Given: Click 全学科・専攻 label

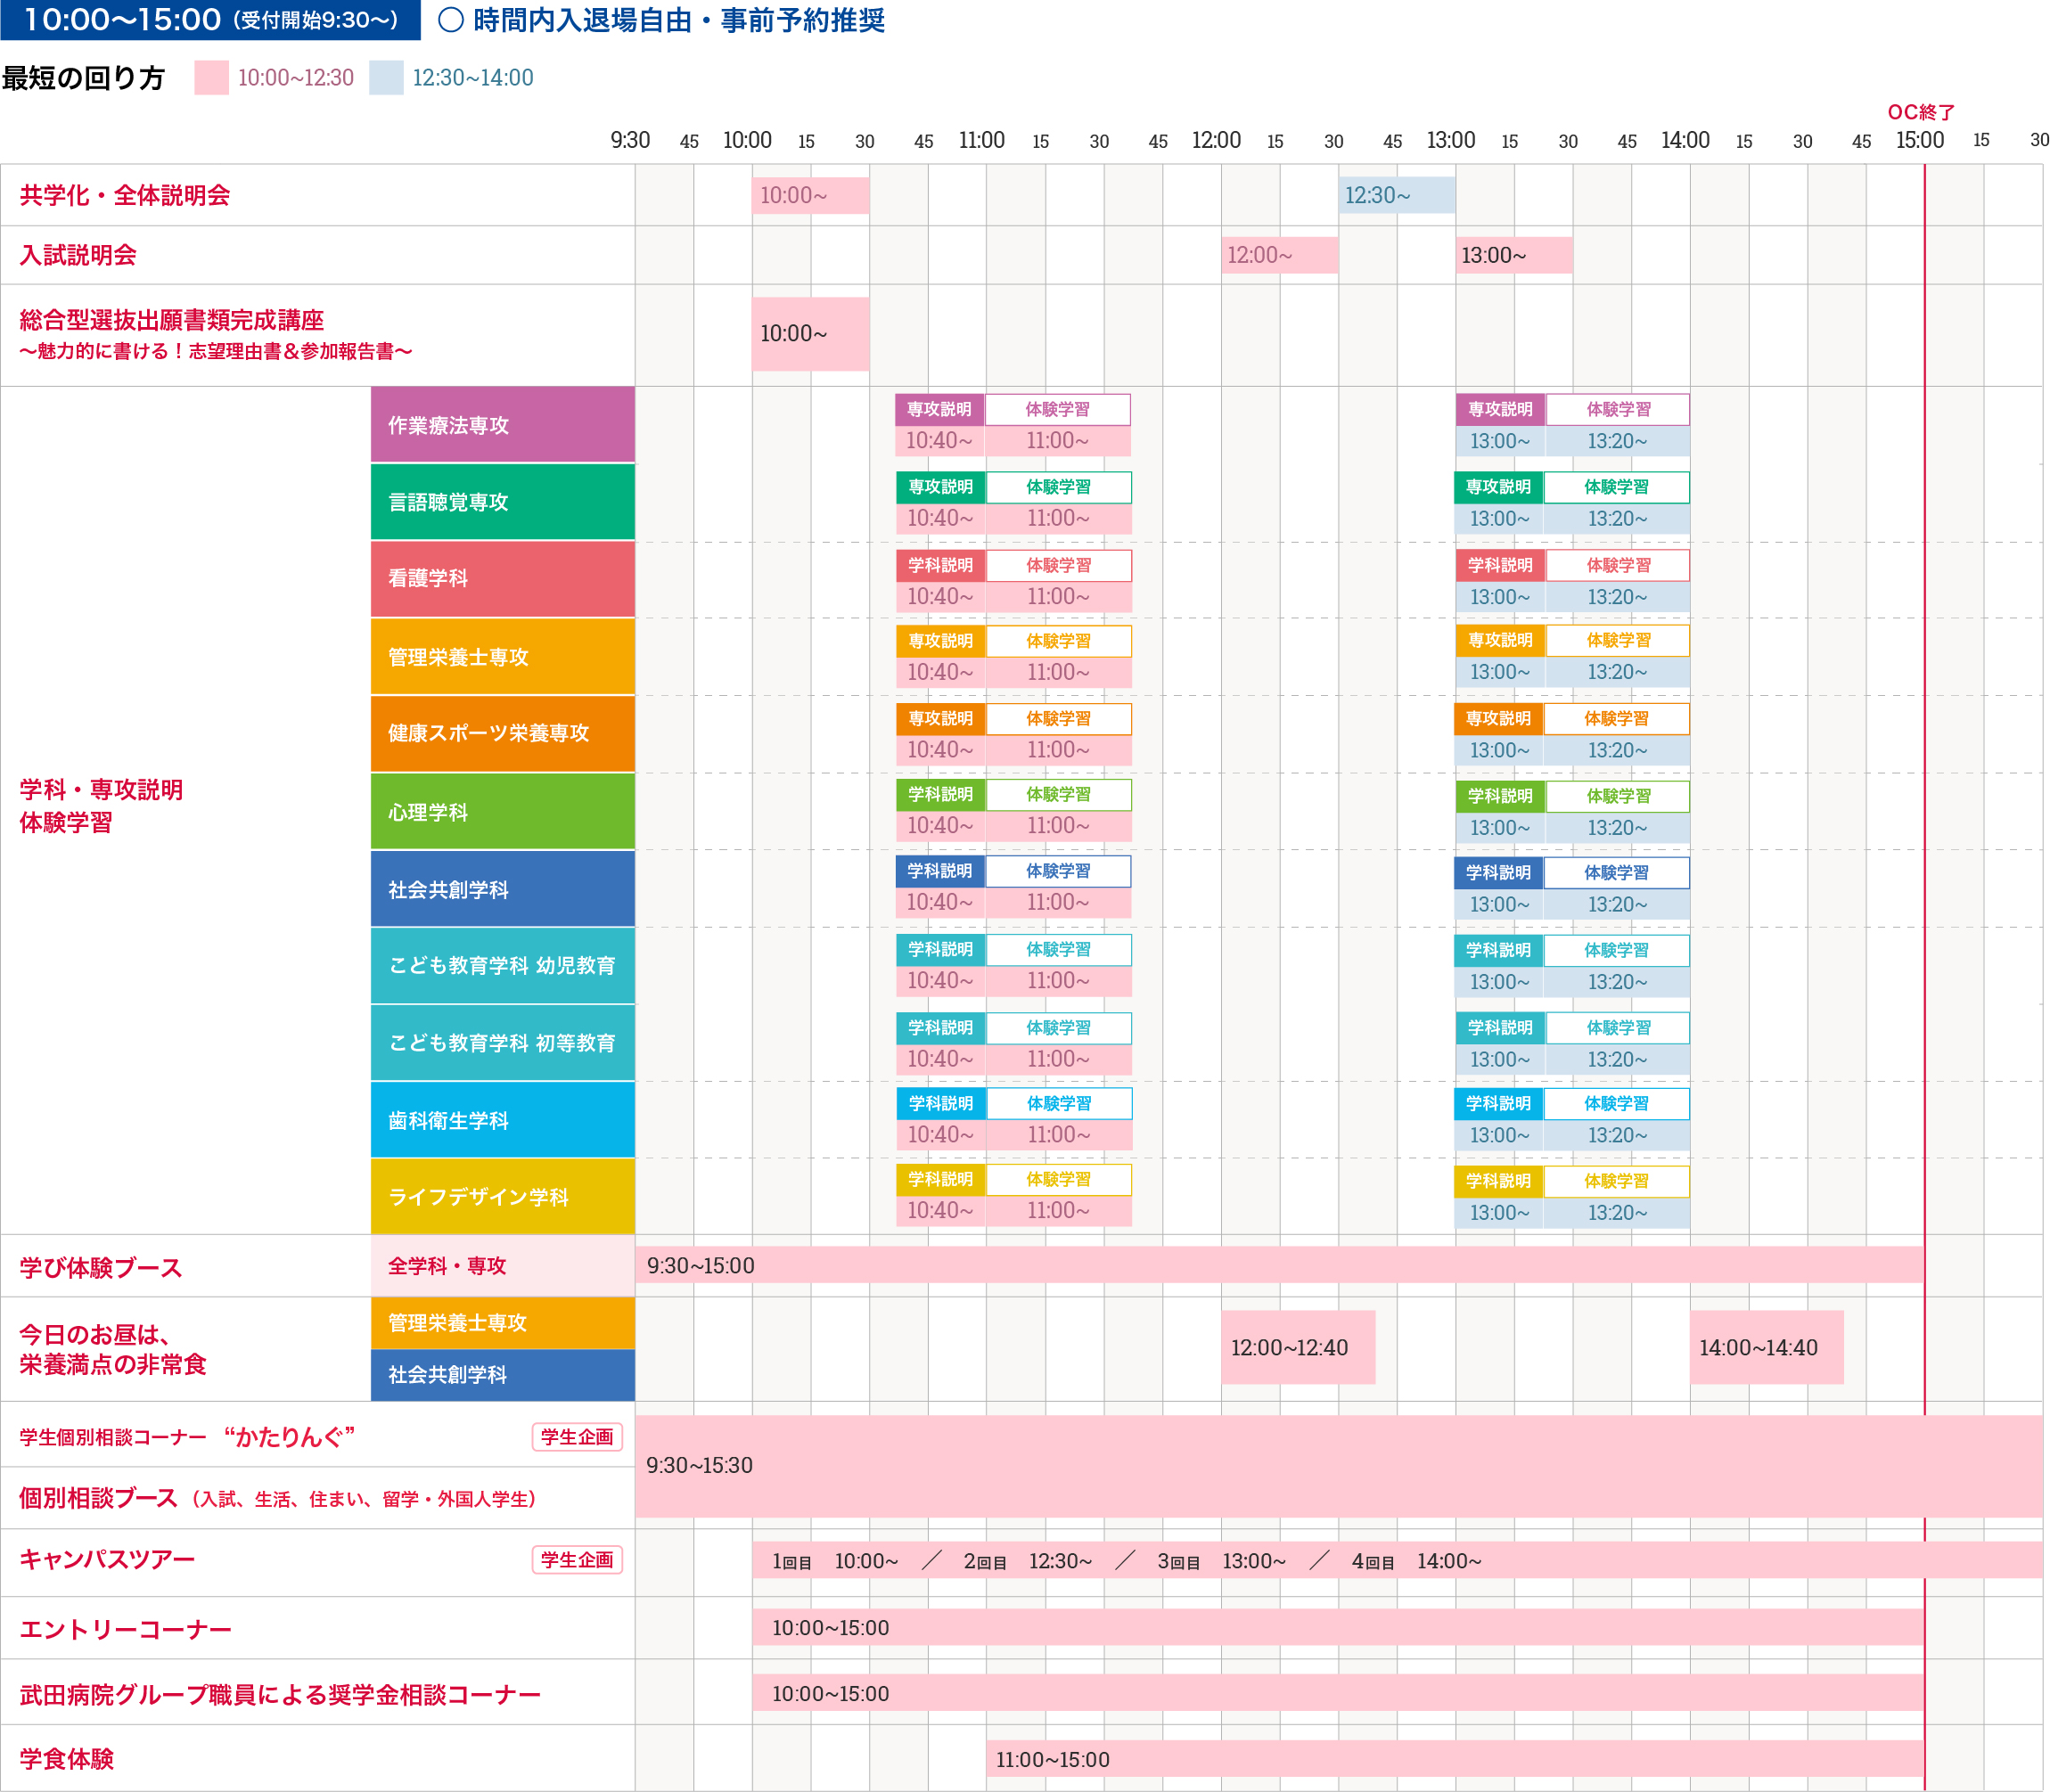Looking at the screenshot, I should click(x=502, y=1266).
